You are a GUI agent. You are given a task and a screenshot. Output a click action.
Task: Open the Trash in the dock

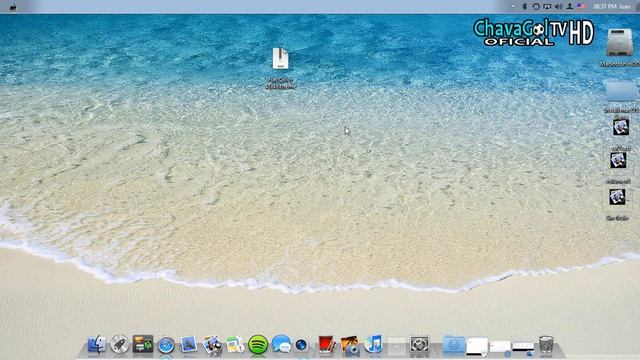(546, 344)
